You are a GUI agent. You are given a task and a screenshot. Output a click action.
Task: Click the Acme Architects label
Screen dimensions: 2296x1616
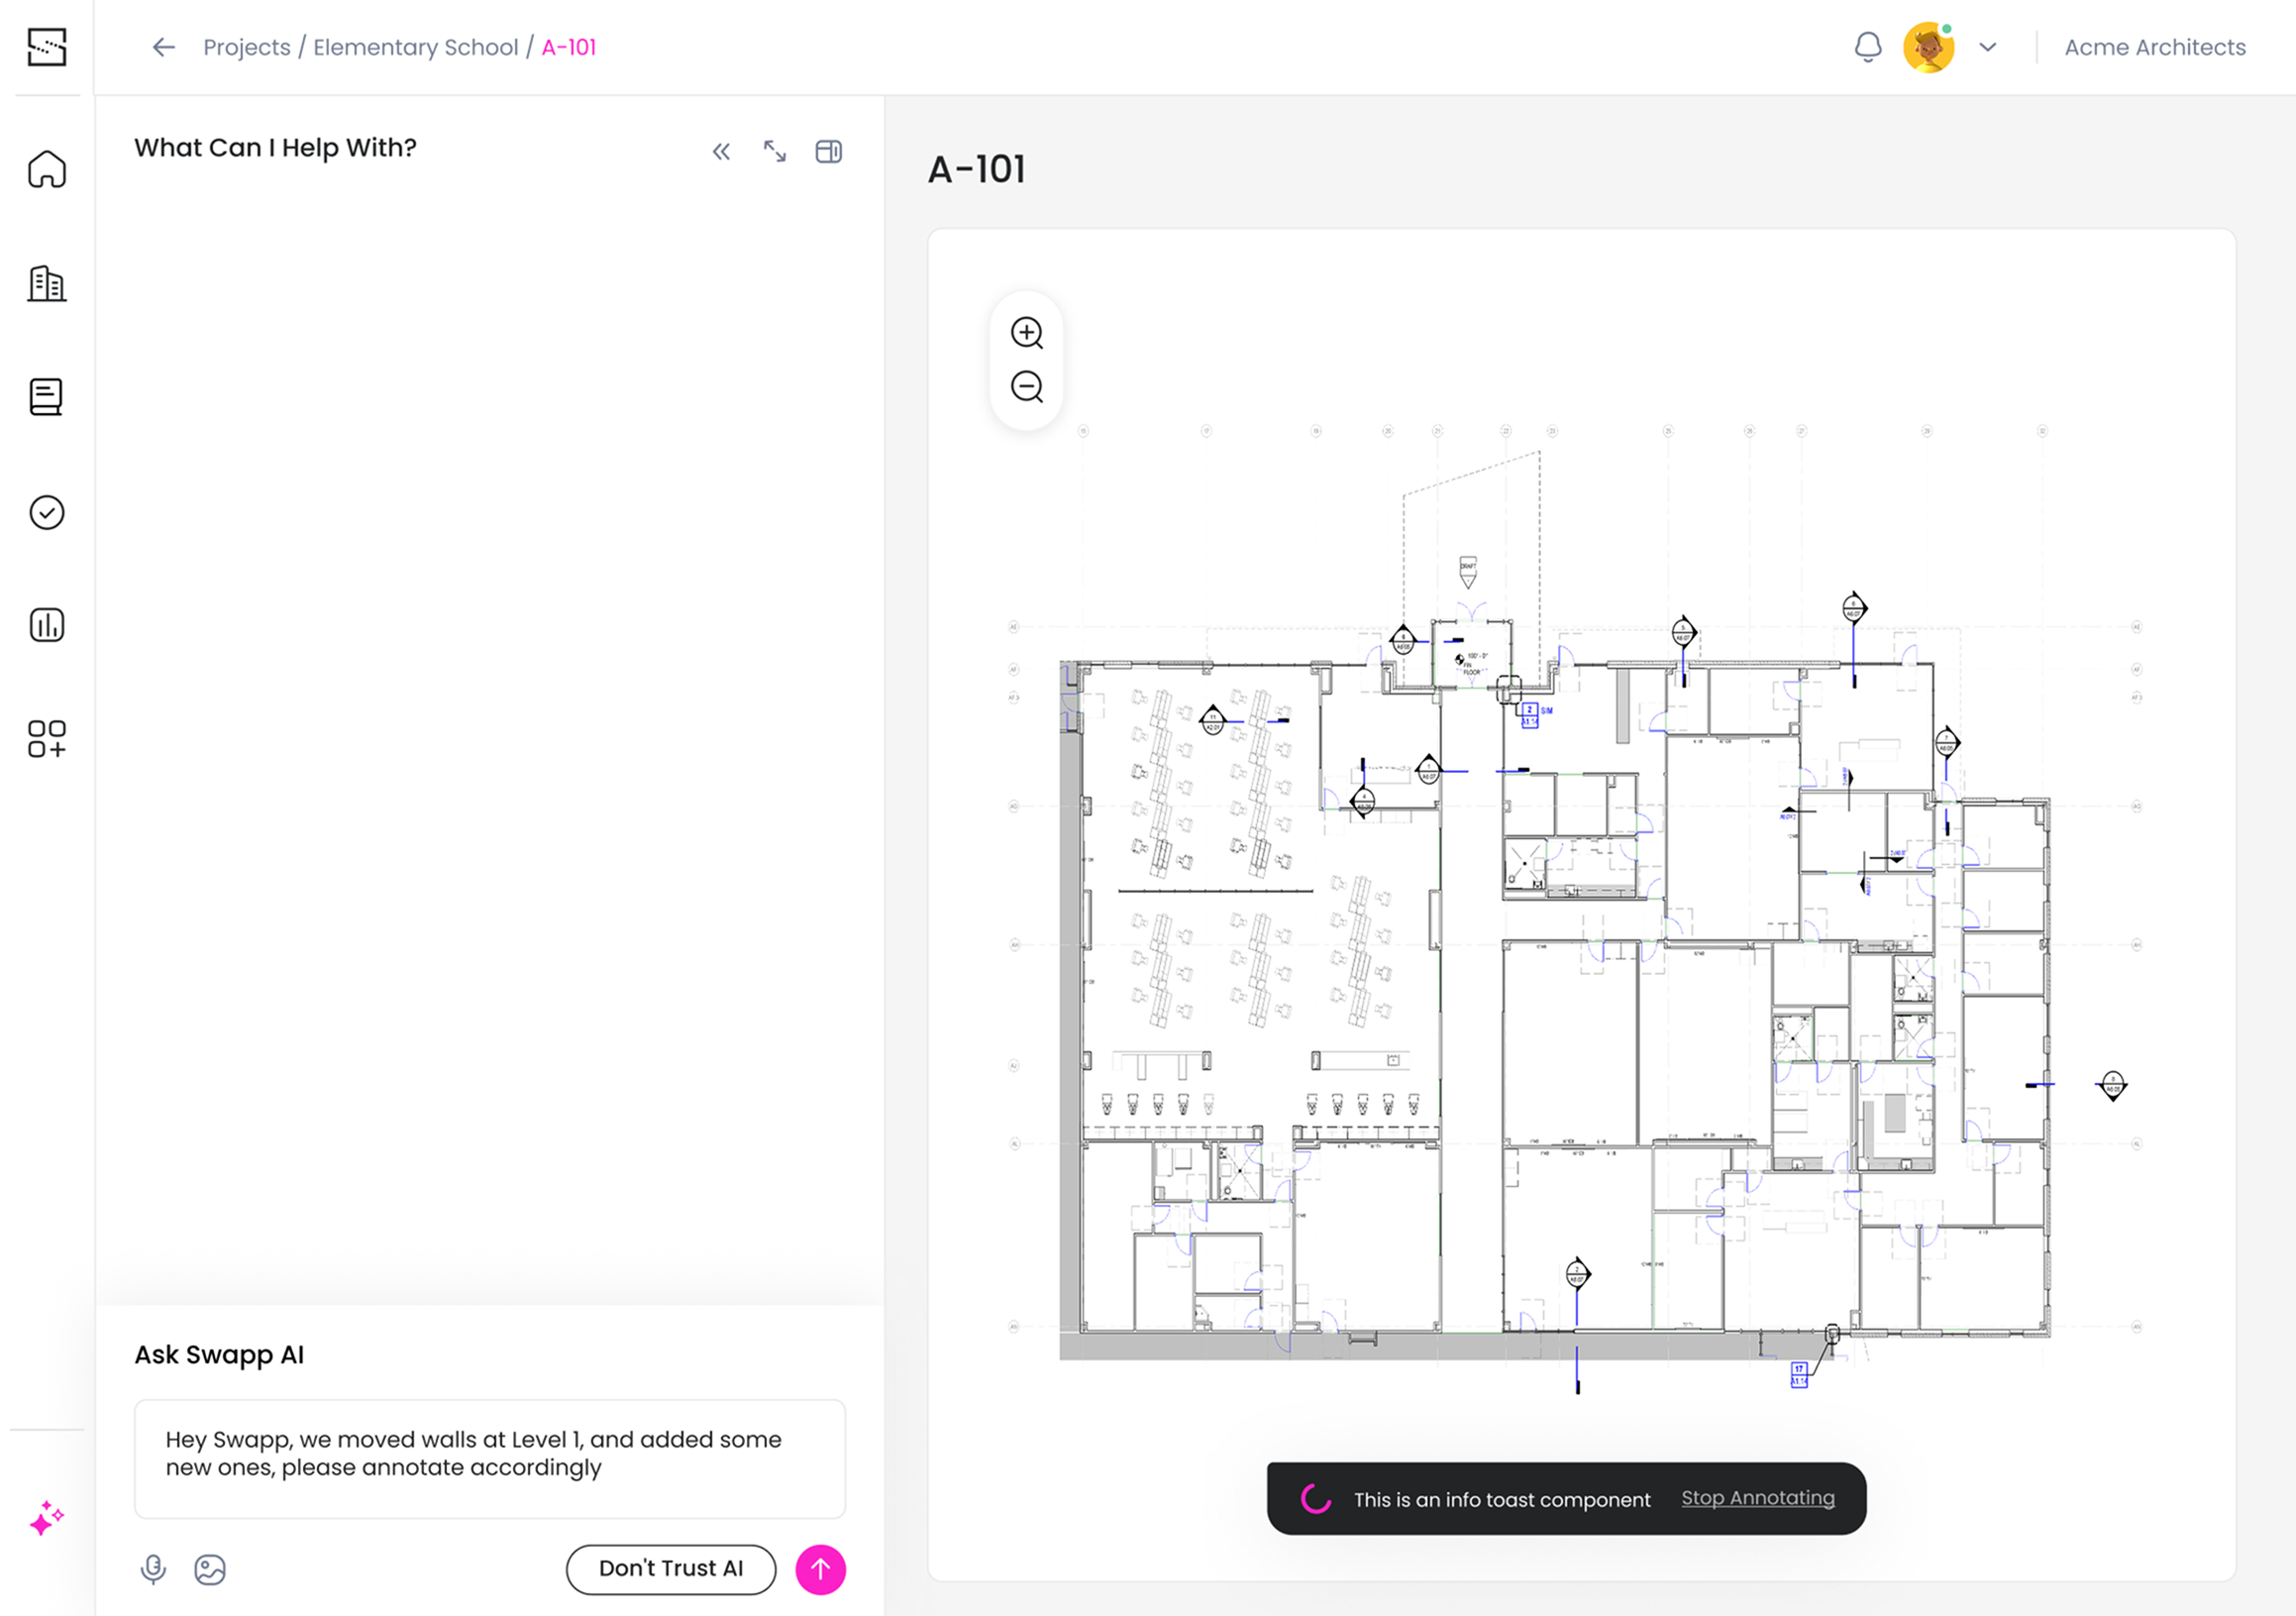[2155, 47]
